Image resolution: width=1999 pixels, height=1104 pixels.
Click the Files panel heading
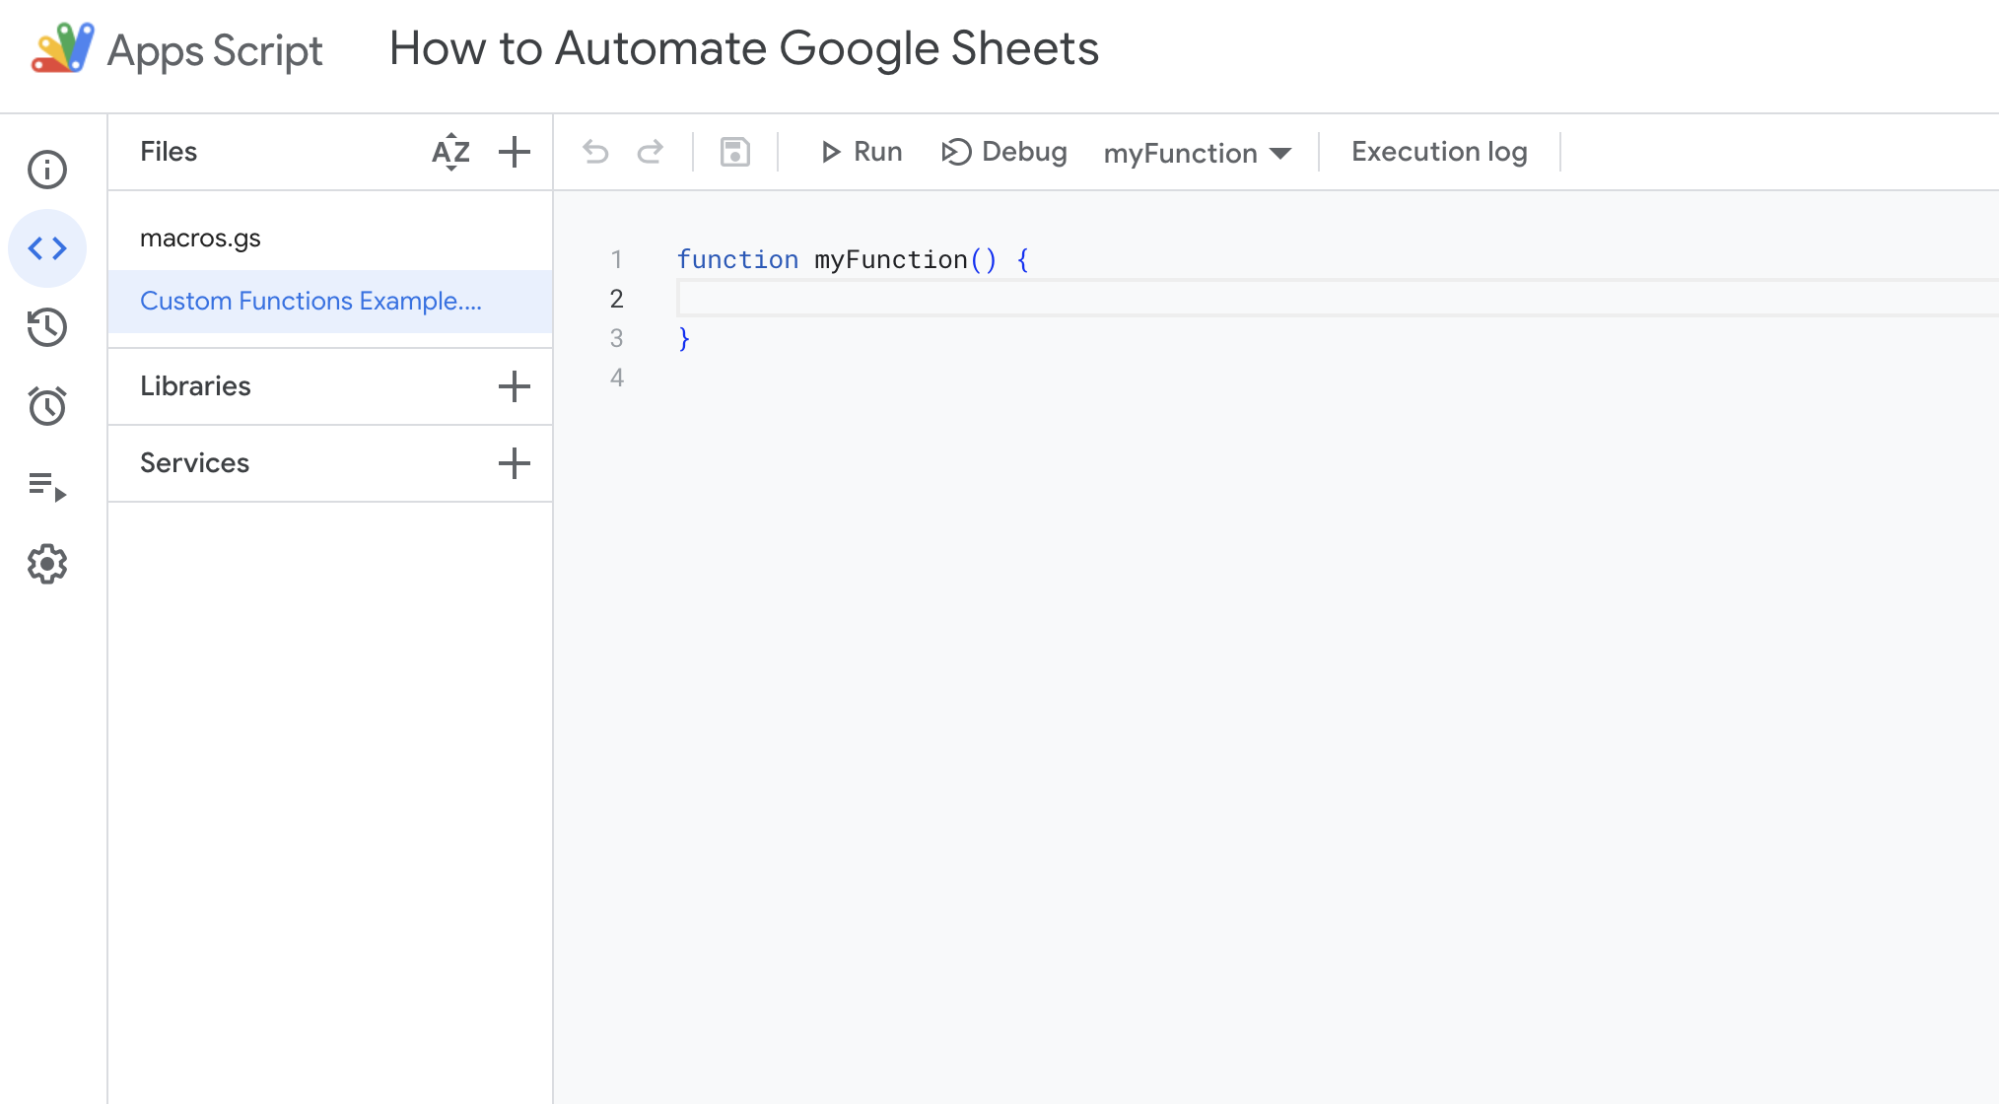[x=168, y=152]
